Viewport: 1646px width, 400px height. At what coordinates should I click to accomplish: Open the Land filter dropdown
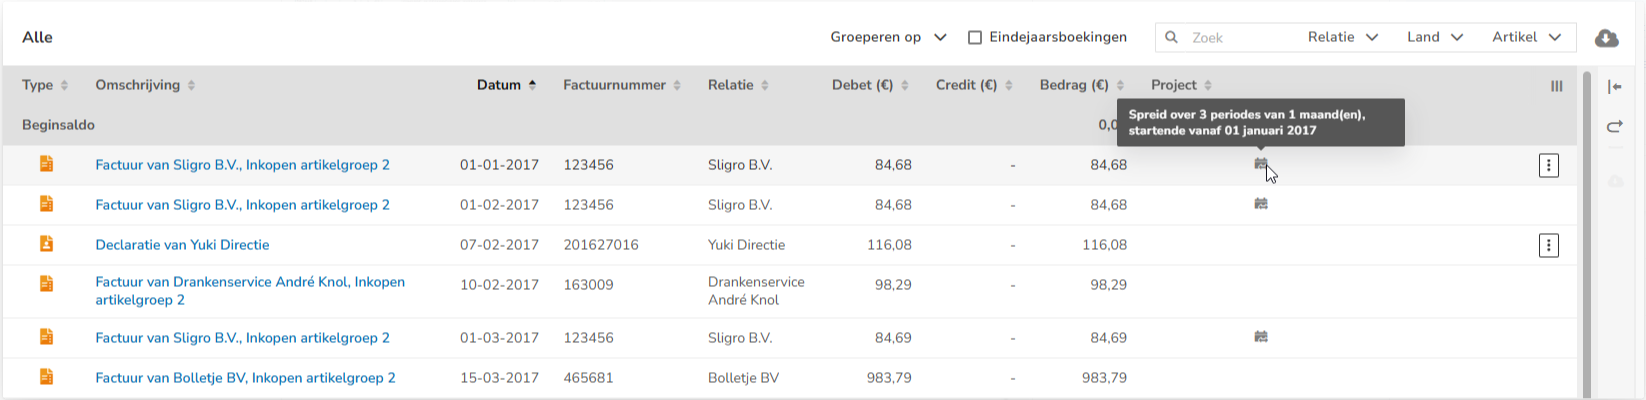1435,37
